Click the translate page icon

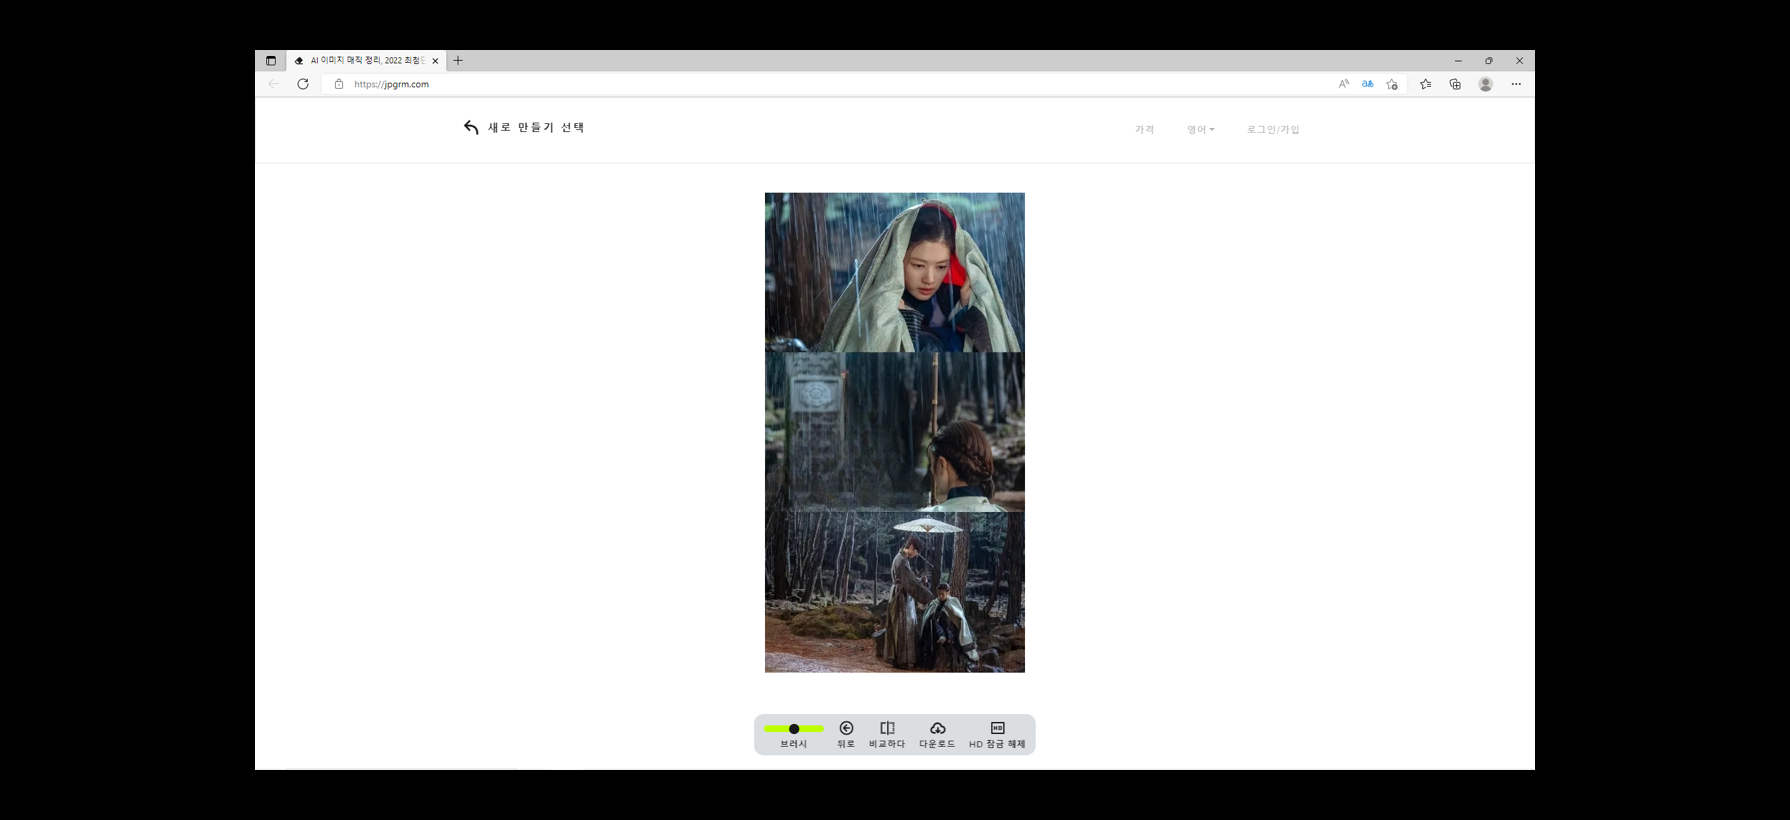1367,84
